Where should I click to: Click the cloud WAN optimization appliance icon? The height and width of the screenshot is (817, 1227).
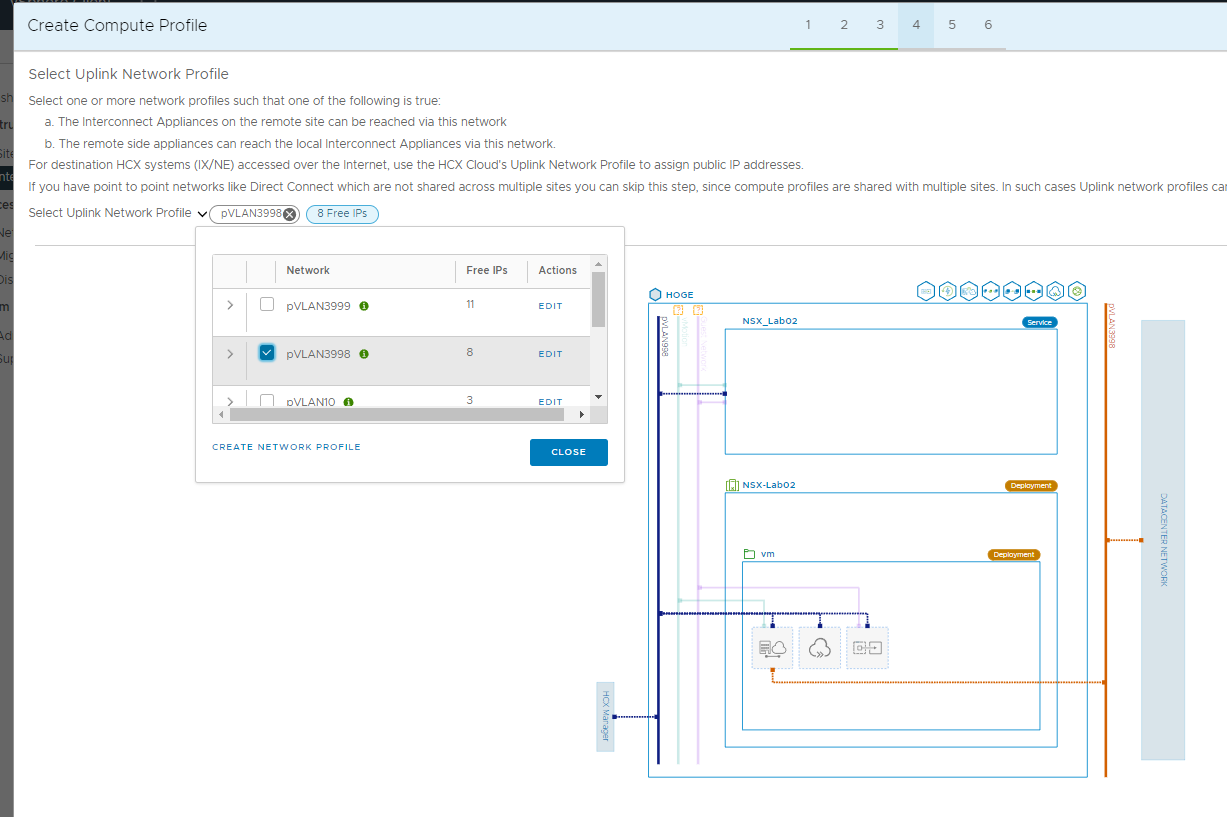click(819, 648)
